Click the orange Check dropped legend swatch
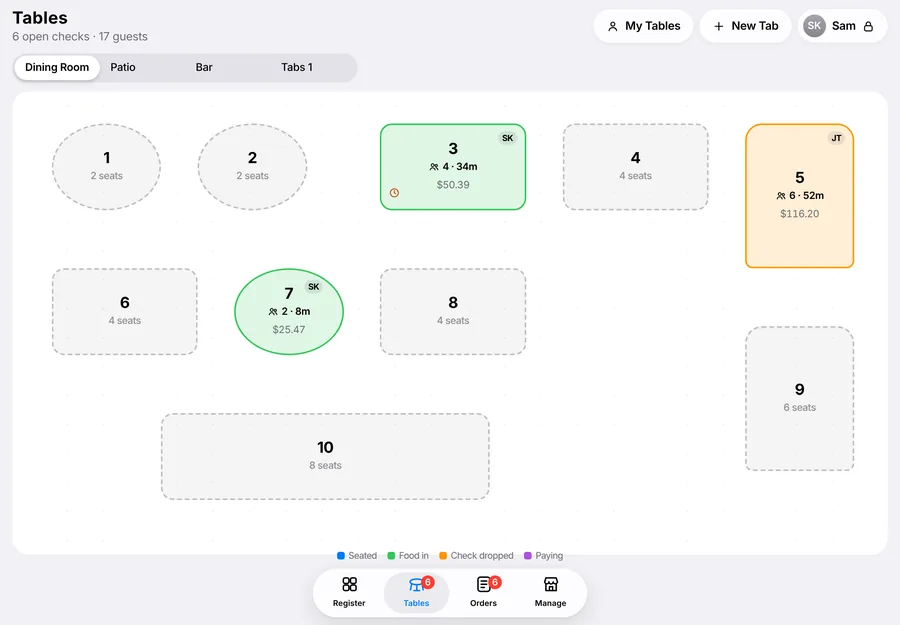Viewport: 900px width, 625px height. click(443, 556)
